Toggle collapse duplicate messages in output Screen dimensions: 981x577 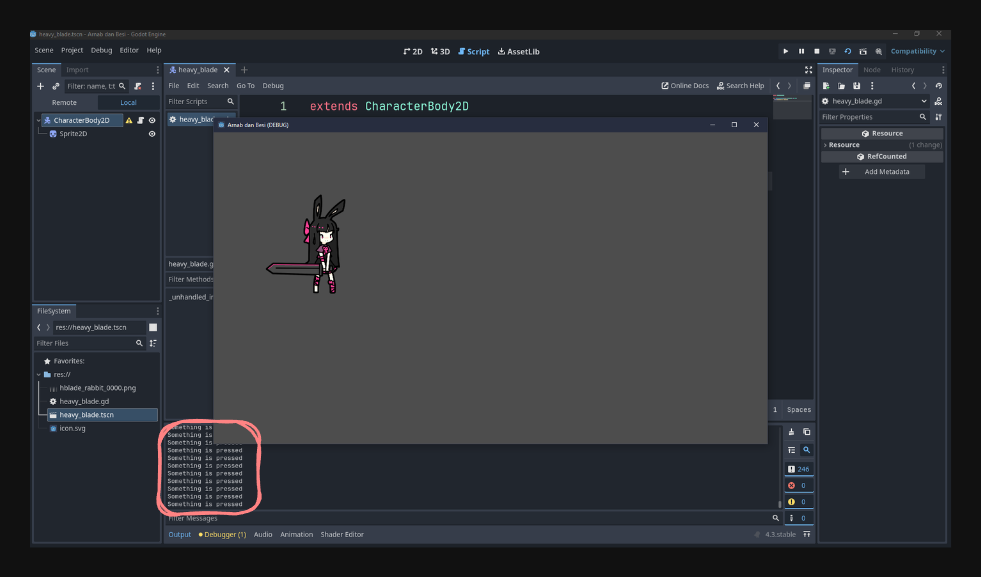791,450
